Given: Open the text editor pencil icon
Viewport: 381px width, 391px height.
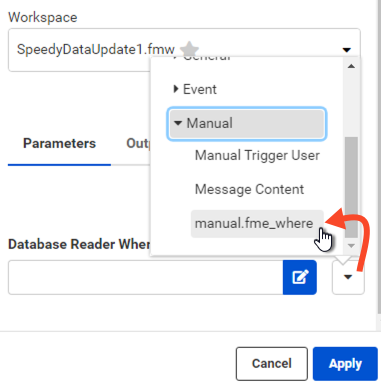Looking at the screenshot, I should (300, 277).
